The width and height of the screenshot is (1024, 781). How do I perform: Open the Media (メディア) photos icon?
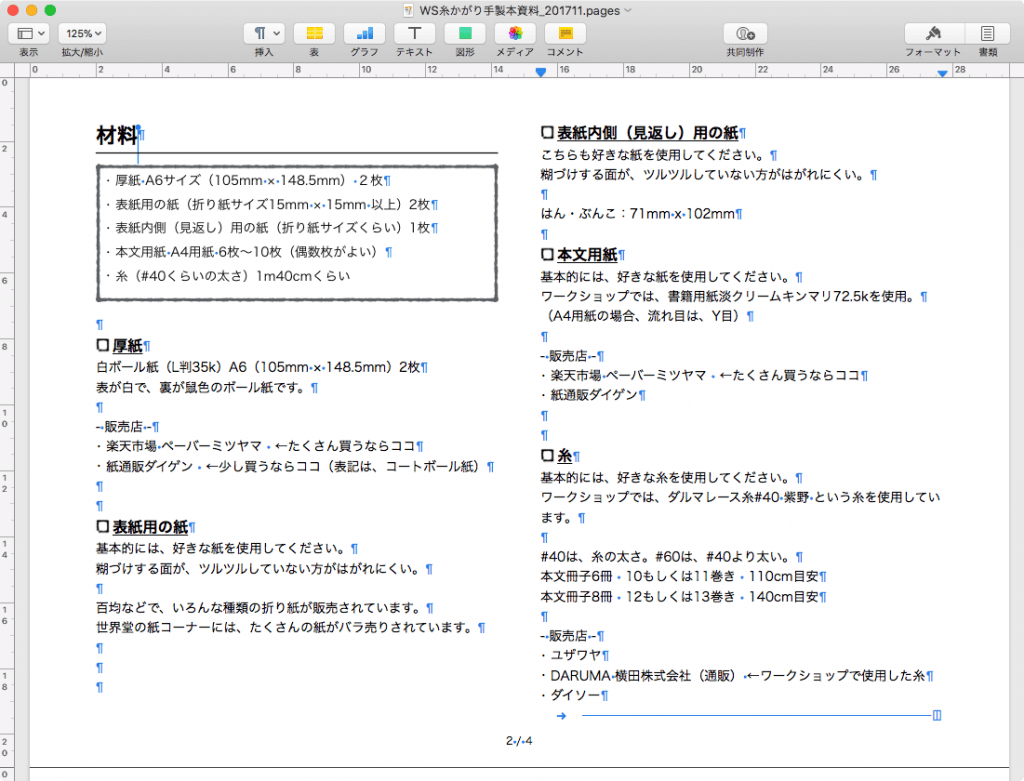pos(515,33)
